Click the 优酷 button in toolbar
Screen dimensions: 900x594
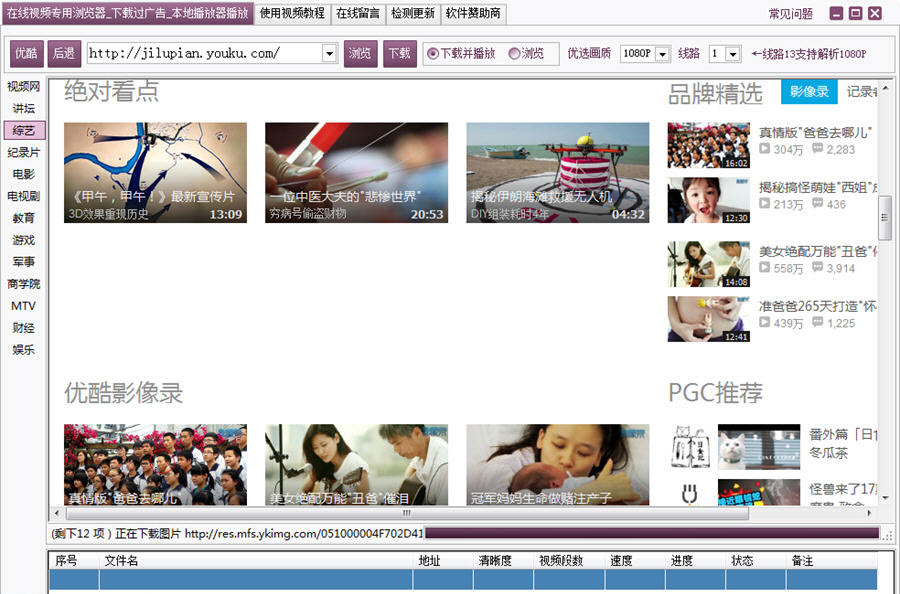[26, 54]
